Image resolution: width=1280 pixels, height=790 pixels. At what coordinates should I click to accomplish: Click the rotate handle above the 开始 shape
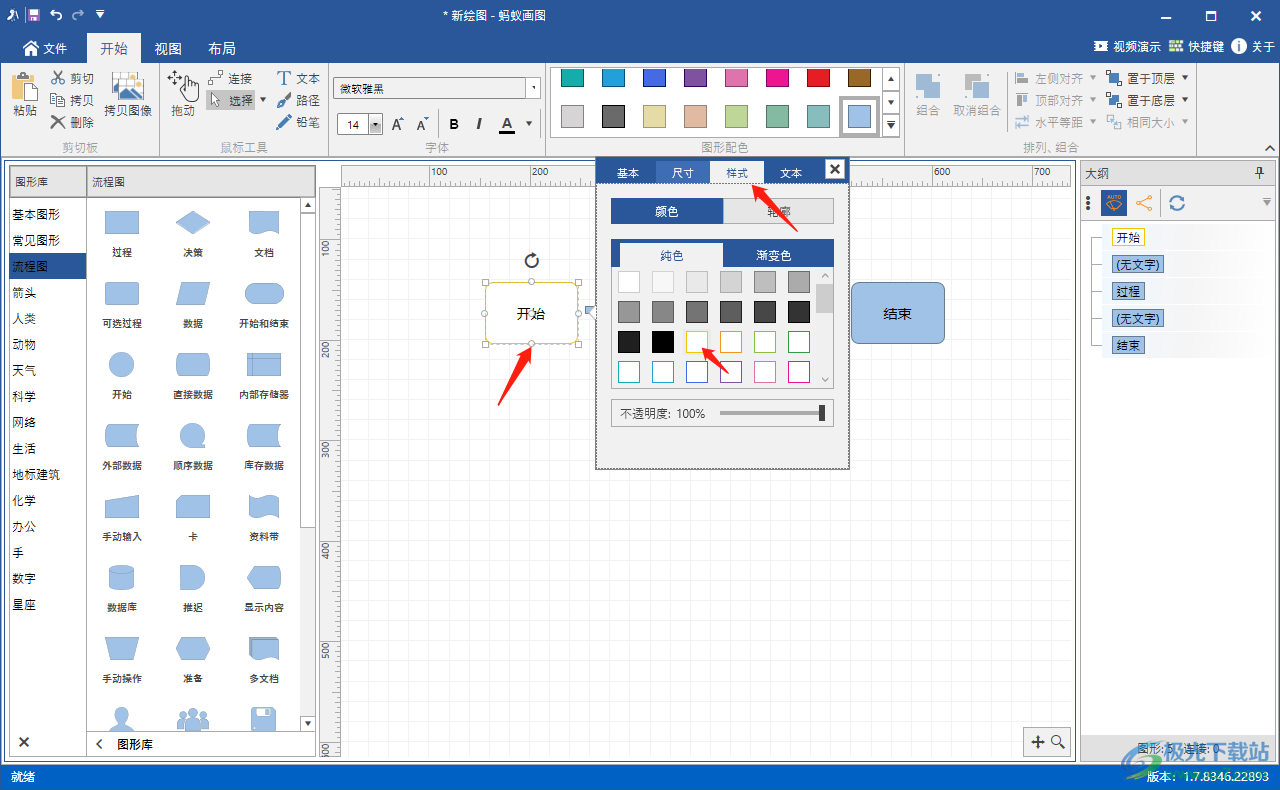pyautogui.click(x=532, y=261)
